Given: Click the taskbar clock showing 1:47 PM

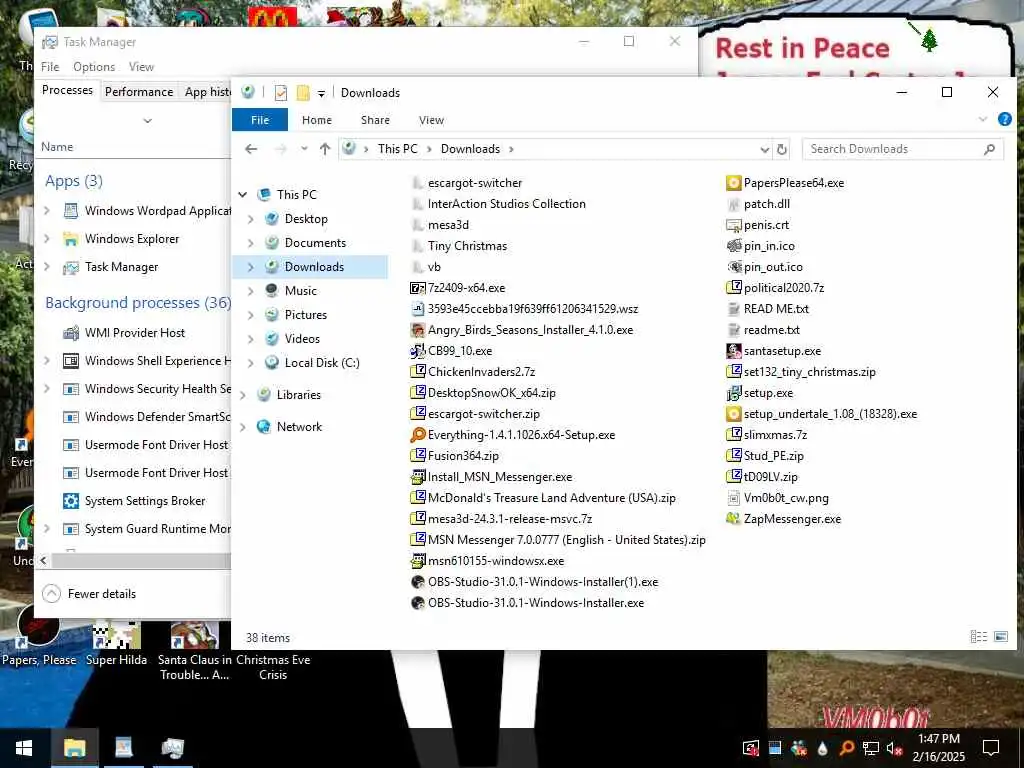Looking at the screenshot, I should (x=938, y=748).
